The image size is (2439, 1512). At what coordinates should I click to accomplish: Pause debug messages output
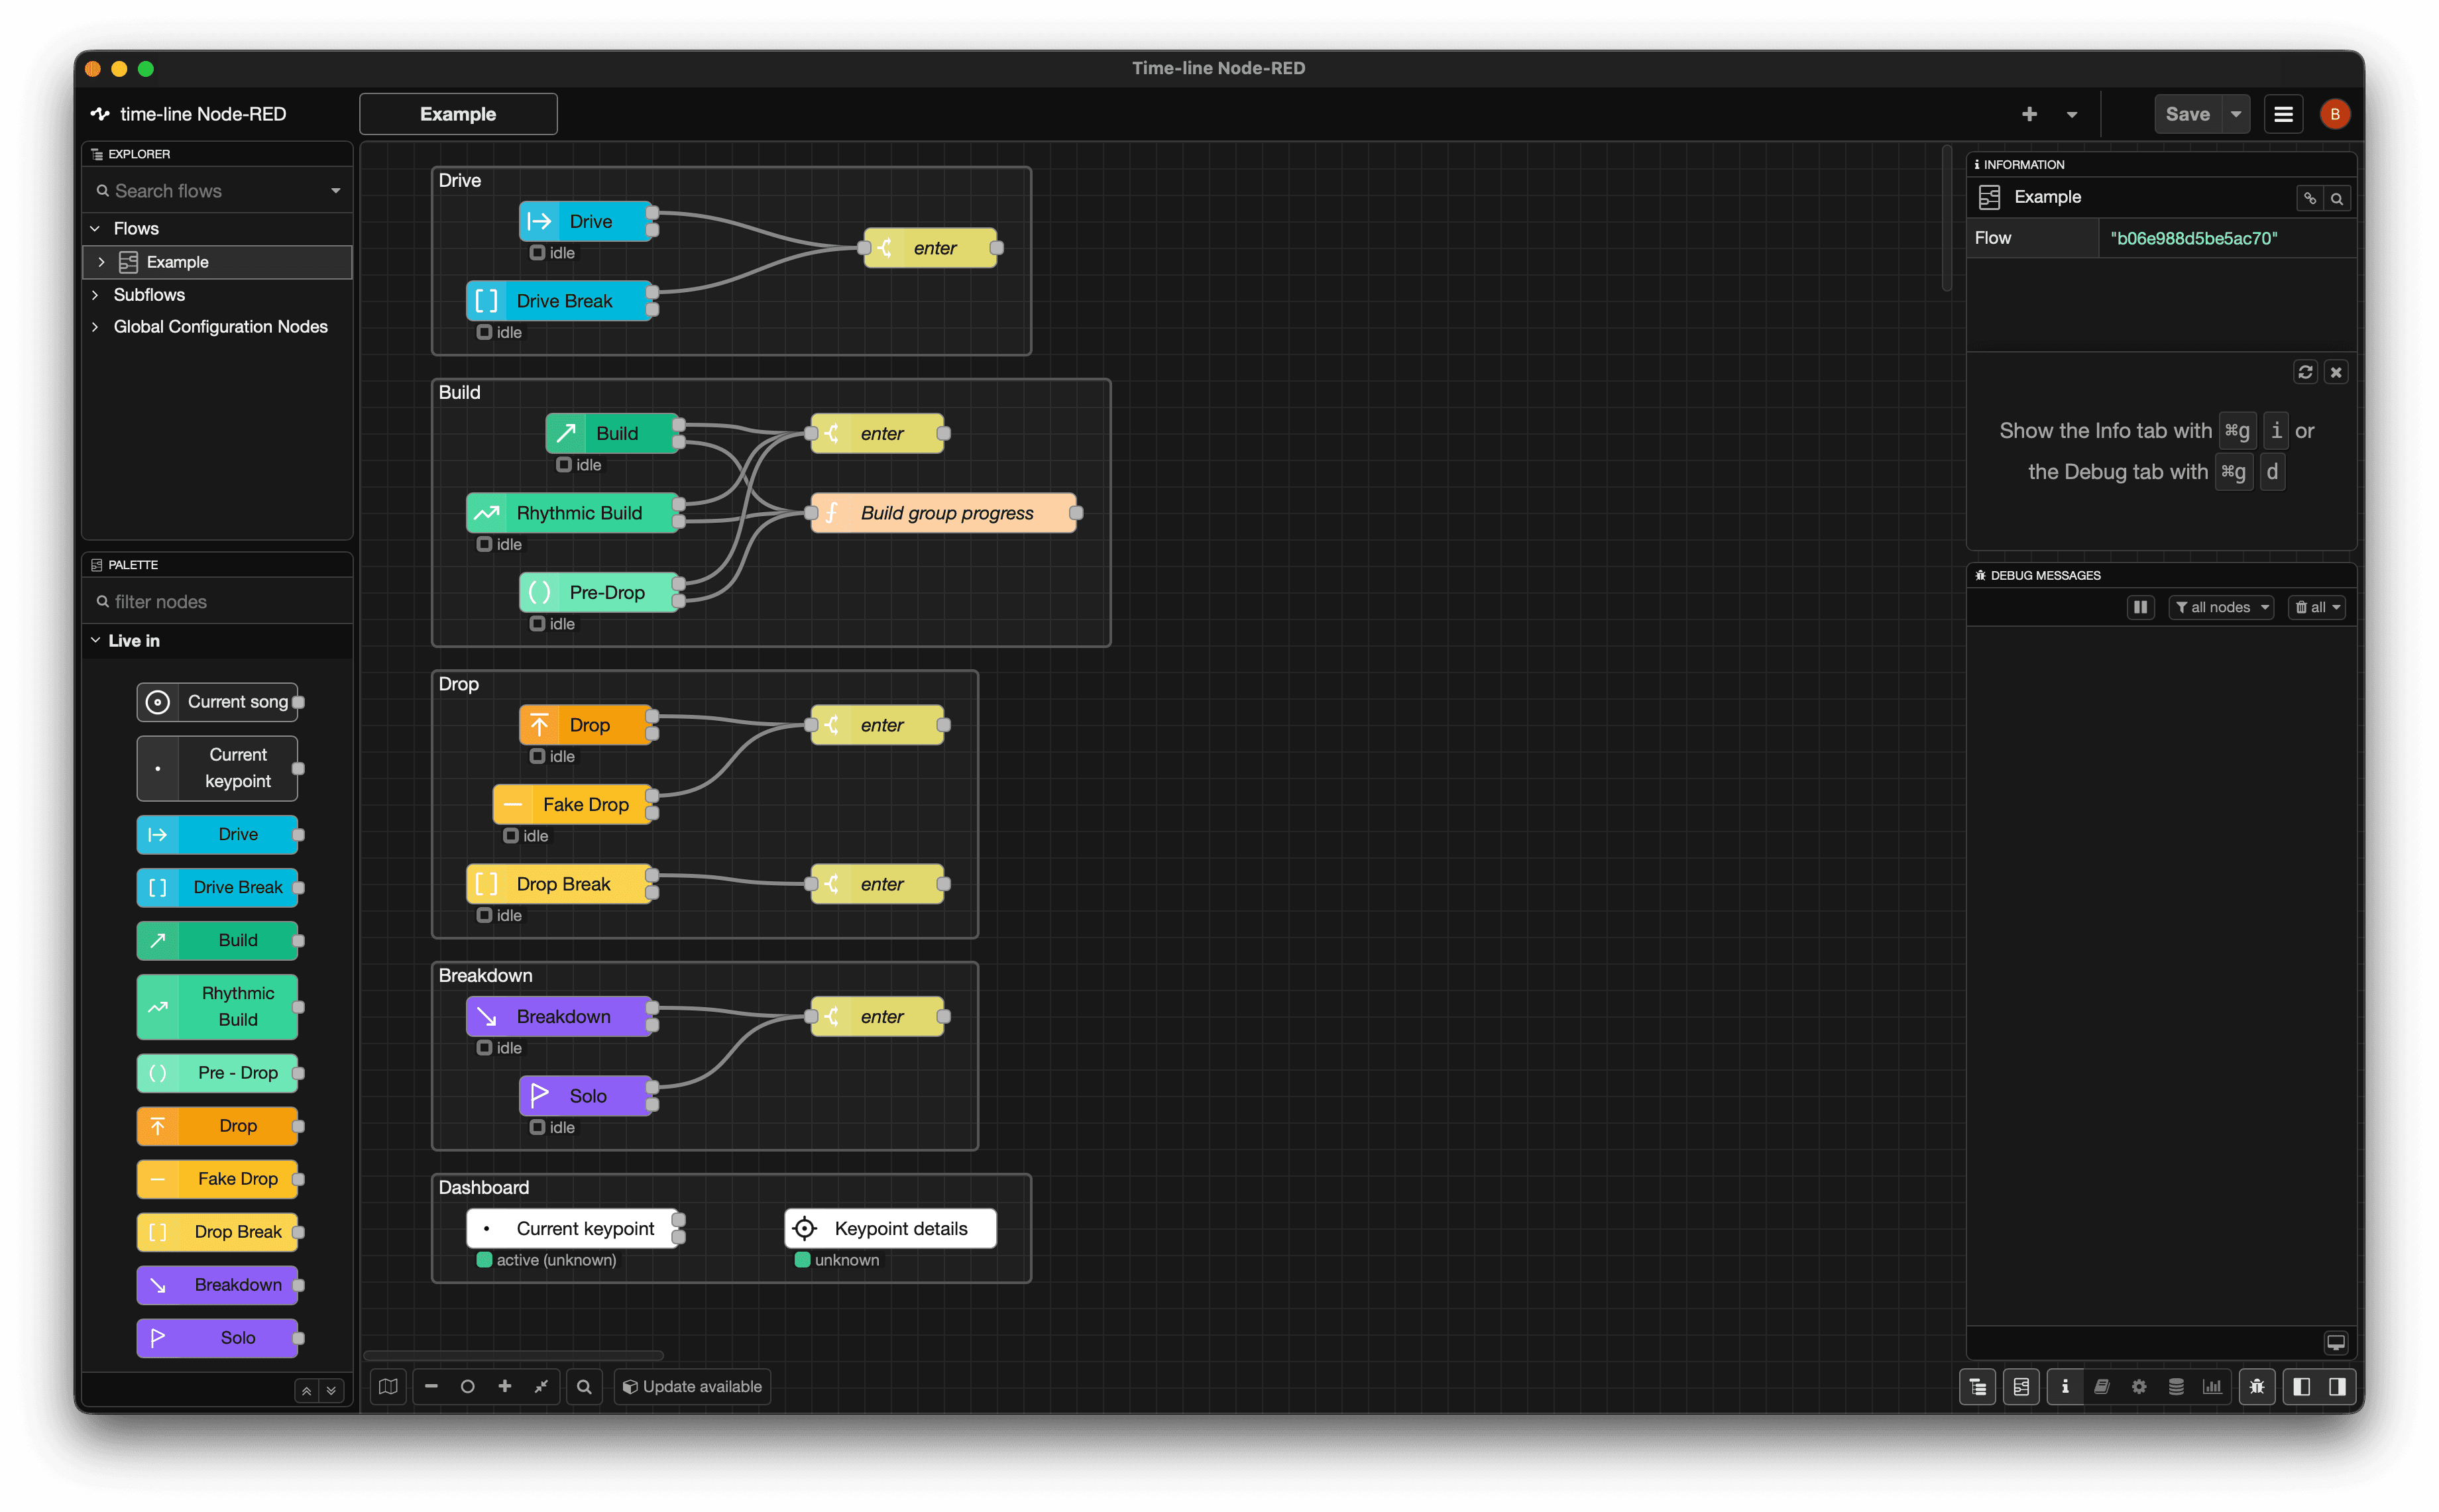coord(2140,607)
